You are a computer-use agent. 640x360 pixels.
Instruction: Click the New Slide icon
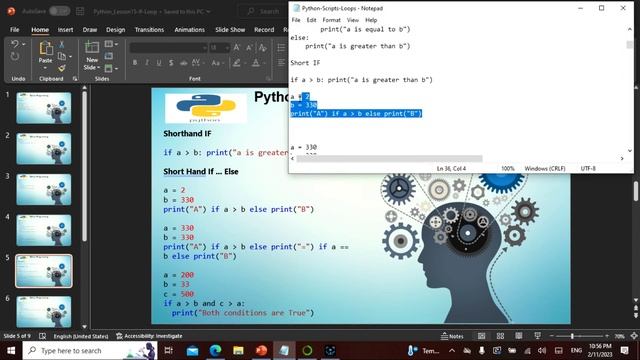[92, 48]
